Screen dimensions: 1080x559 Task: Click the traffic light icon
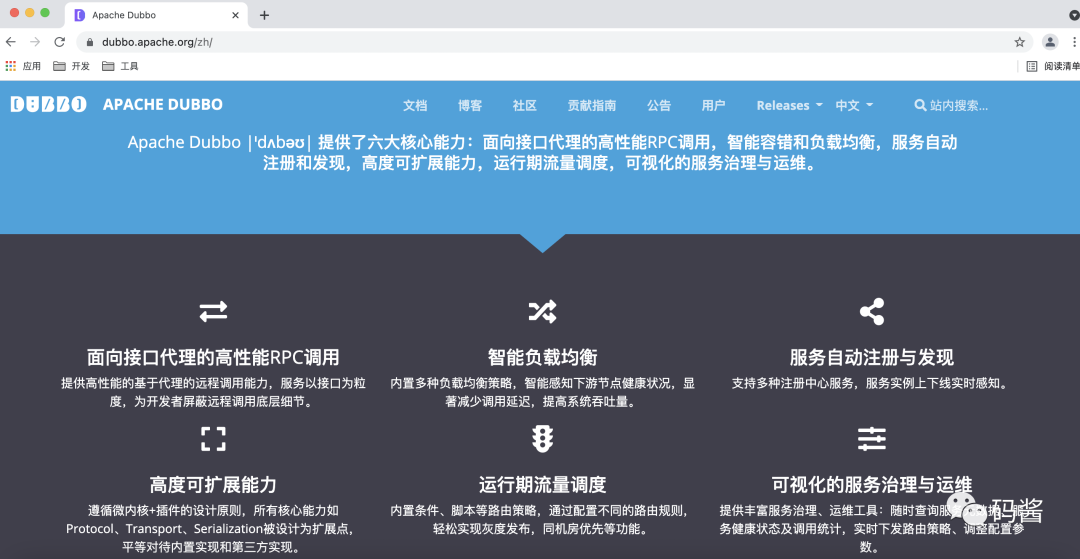click(x=543, y=439)
